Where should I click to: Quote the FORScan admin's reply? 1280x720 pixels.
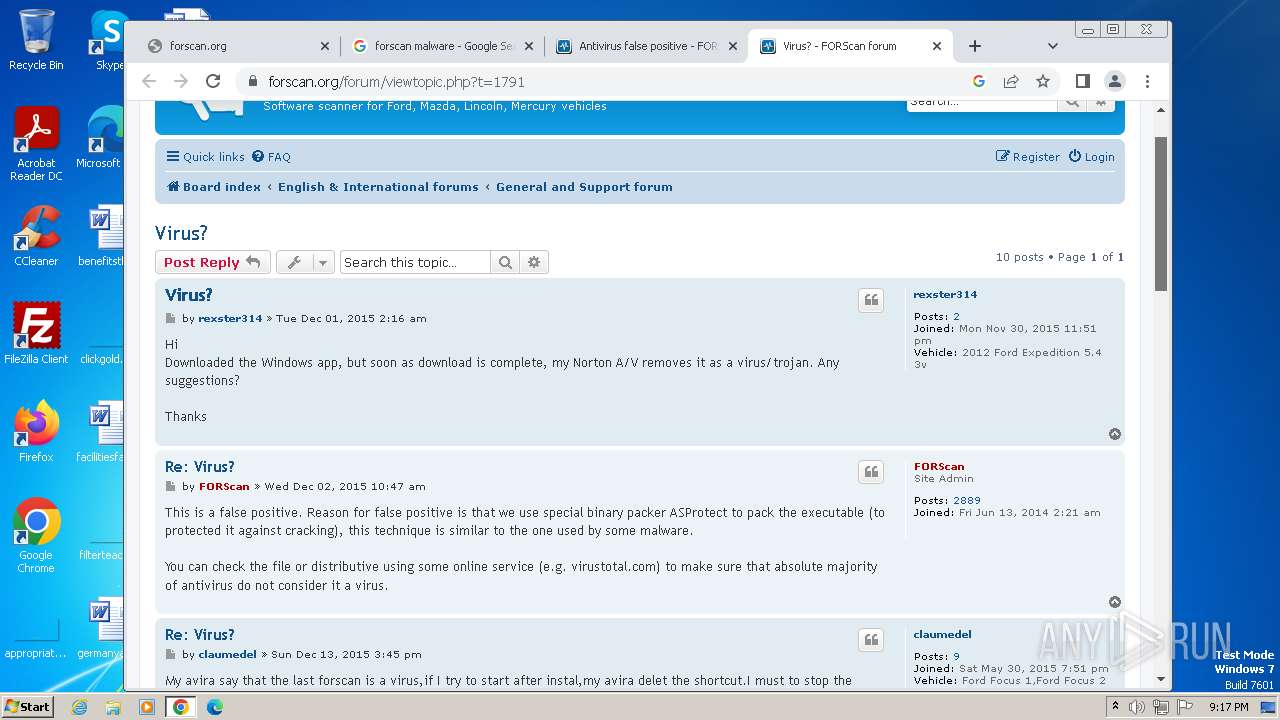click(871, 473)
